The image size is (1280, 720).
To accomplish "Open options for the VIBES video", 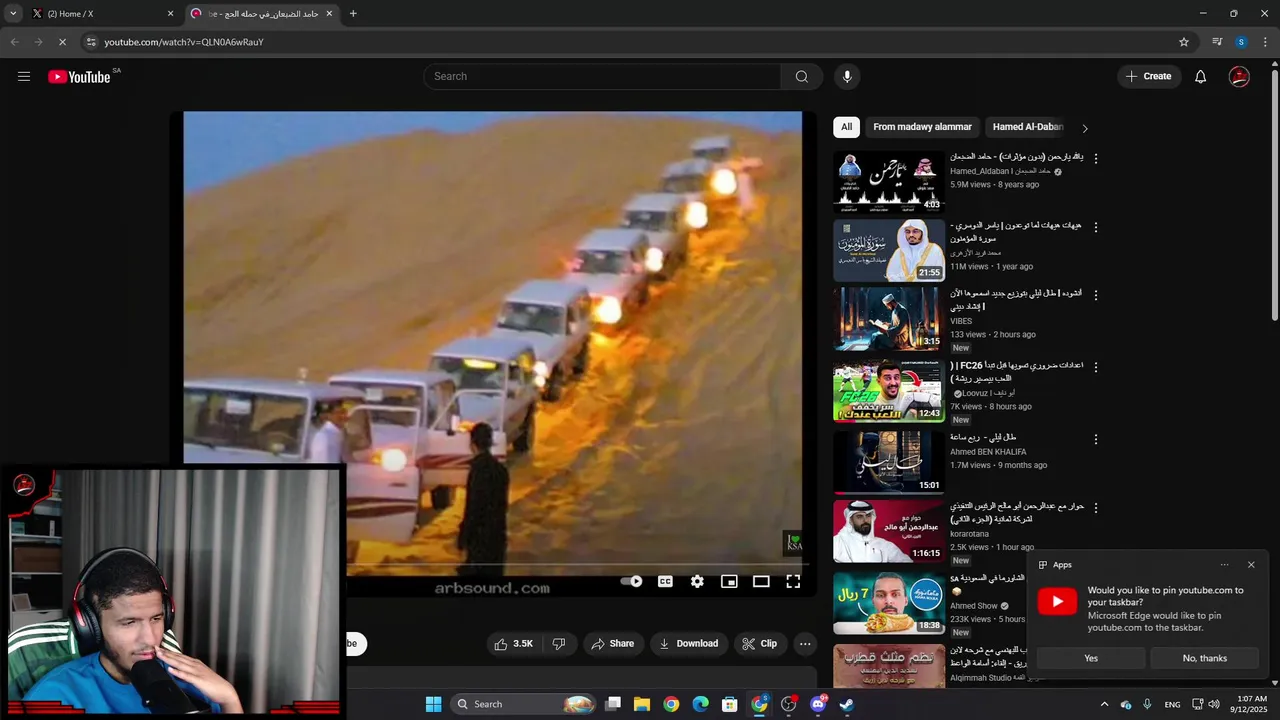I will [x=1096, y=295].
